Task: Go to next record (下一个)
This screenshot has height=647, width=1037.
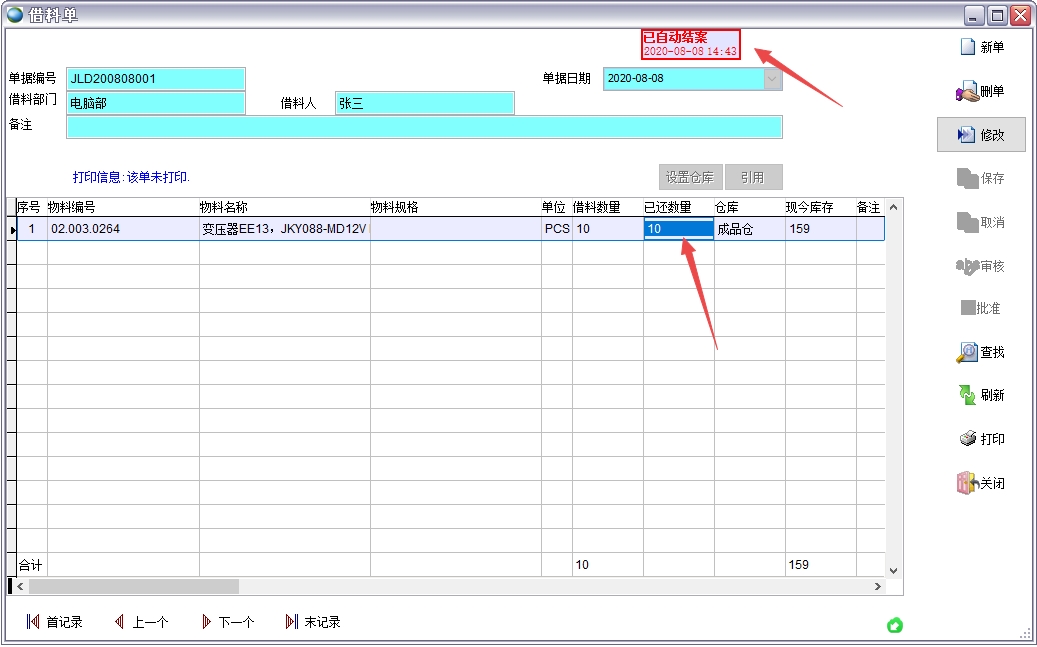Action: point(227,622)
